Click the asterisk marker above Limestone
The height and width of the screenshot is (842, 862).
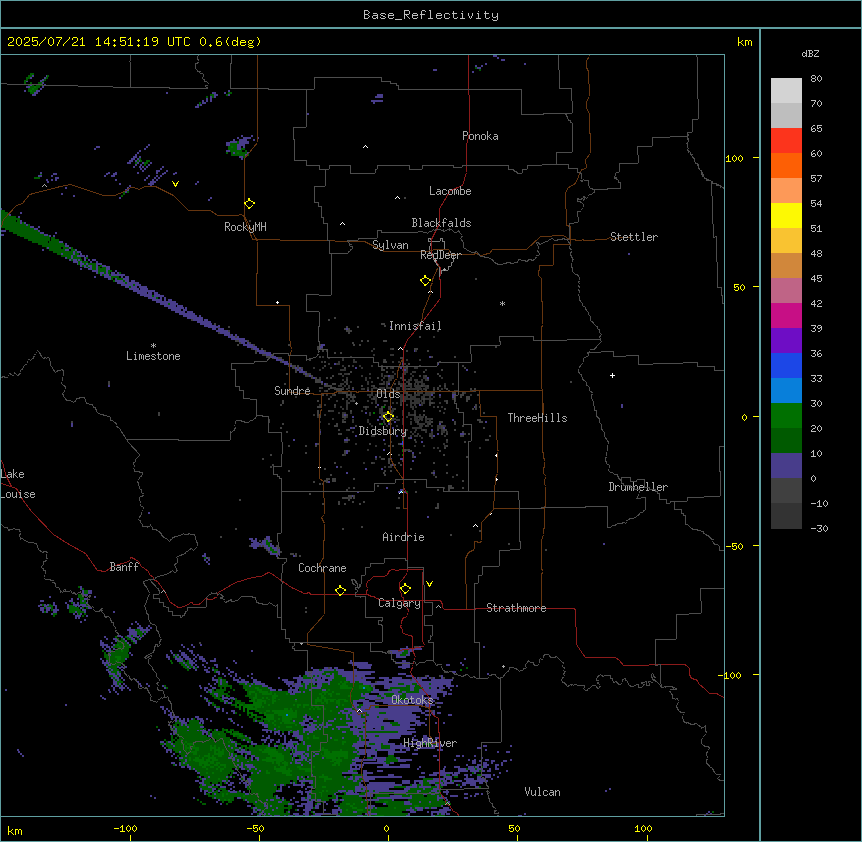[x=153, y=346]
